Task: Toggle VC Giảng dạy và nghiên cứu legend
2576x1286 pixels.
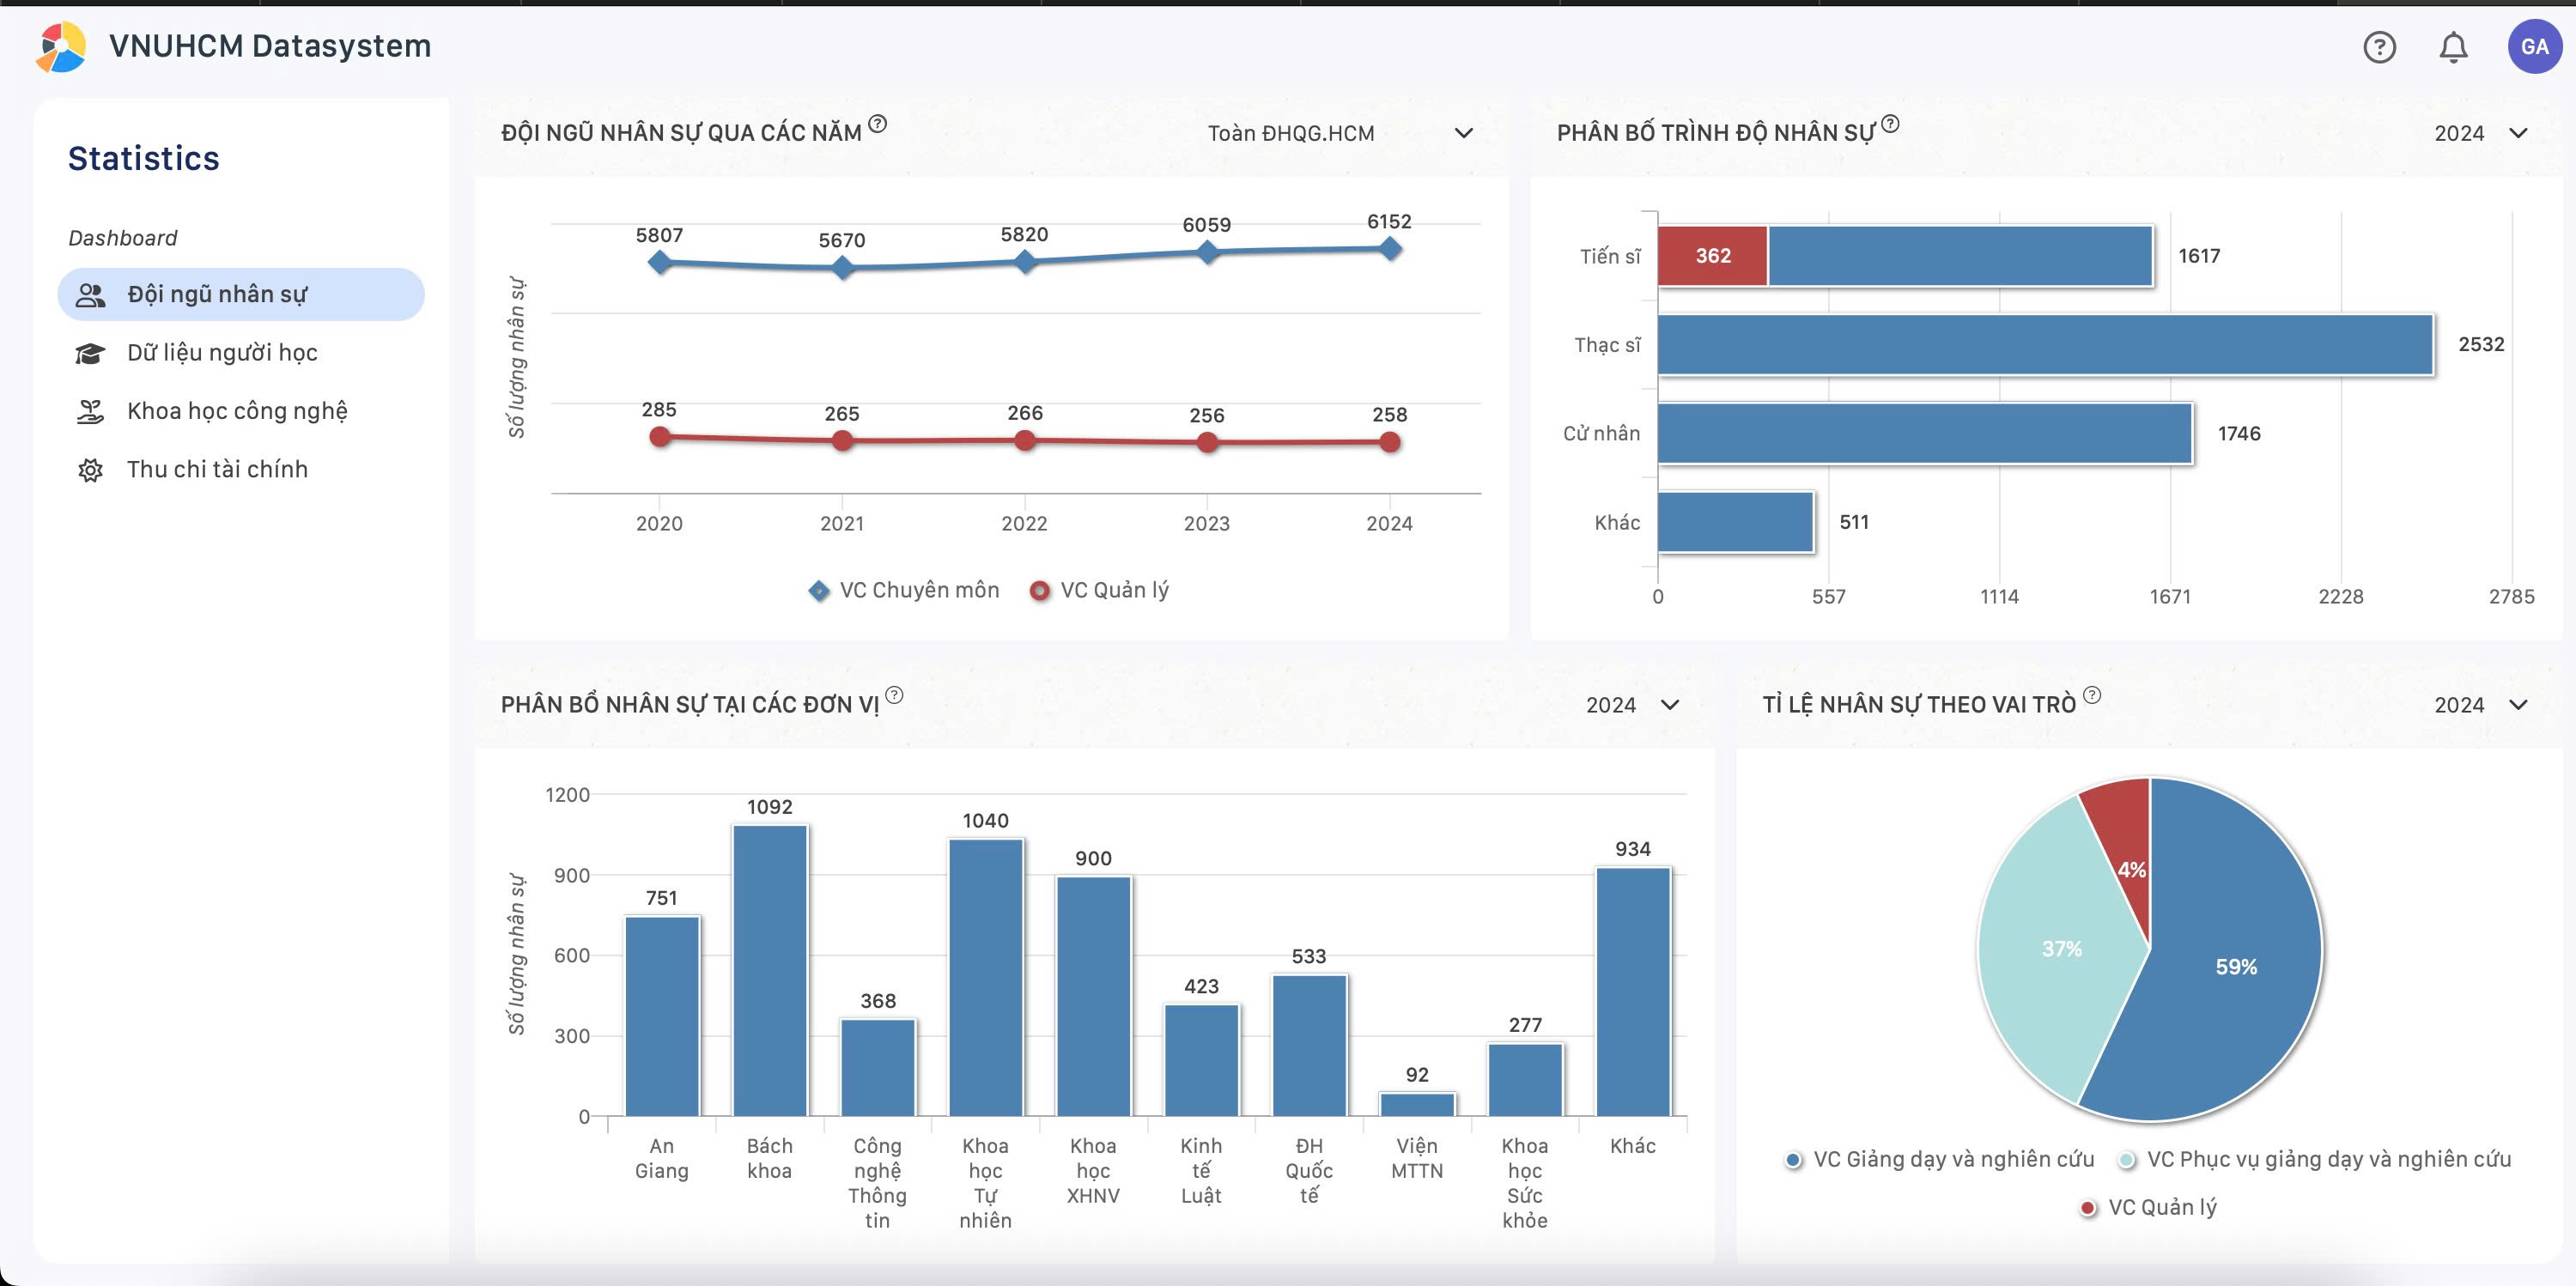Action: point(1939,1159)
